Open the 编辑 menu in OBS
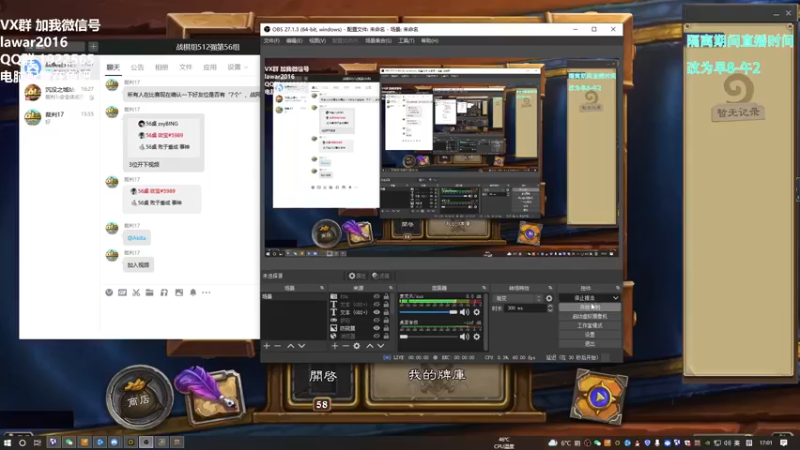This screenshot has height=450, width=800. [294, 40]
